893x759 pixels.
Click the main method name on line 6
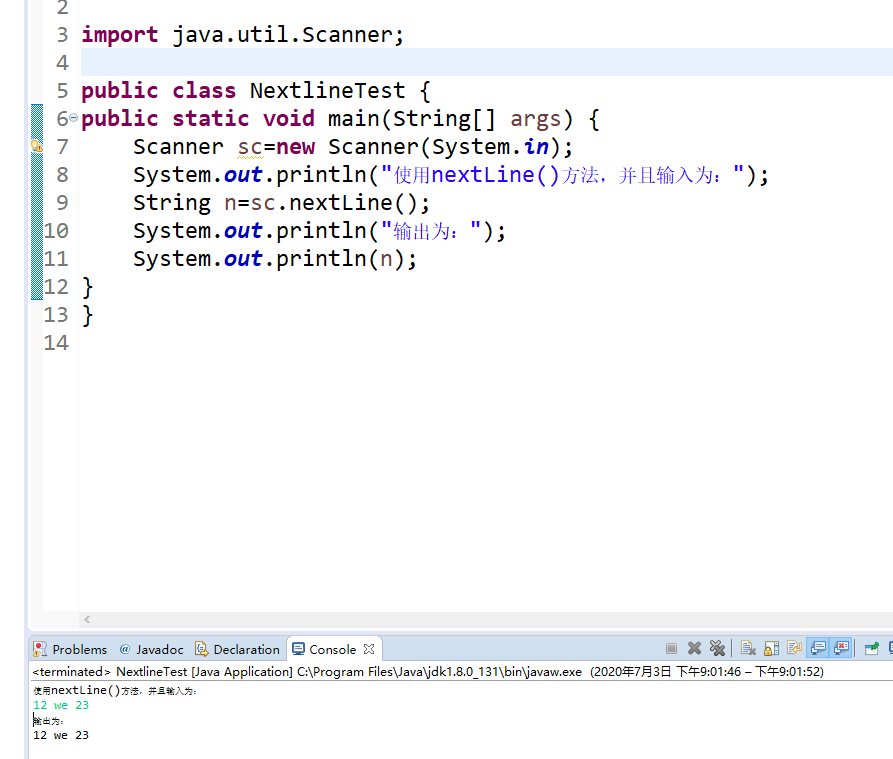pyautogui.click(x=354, y=119)
